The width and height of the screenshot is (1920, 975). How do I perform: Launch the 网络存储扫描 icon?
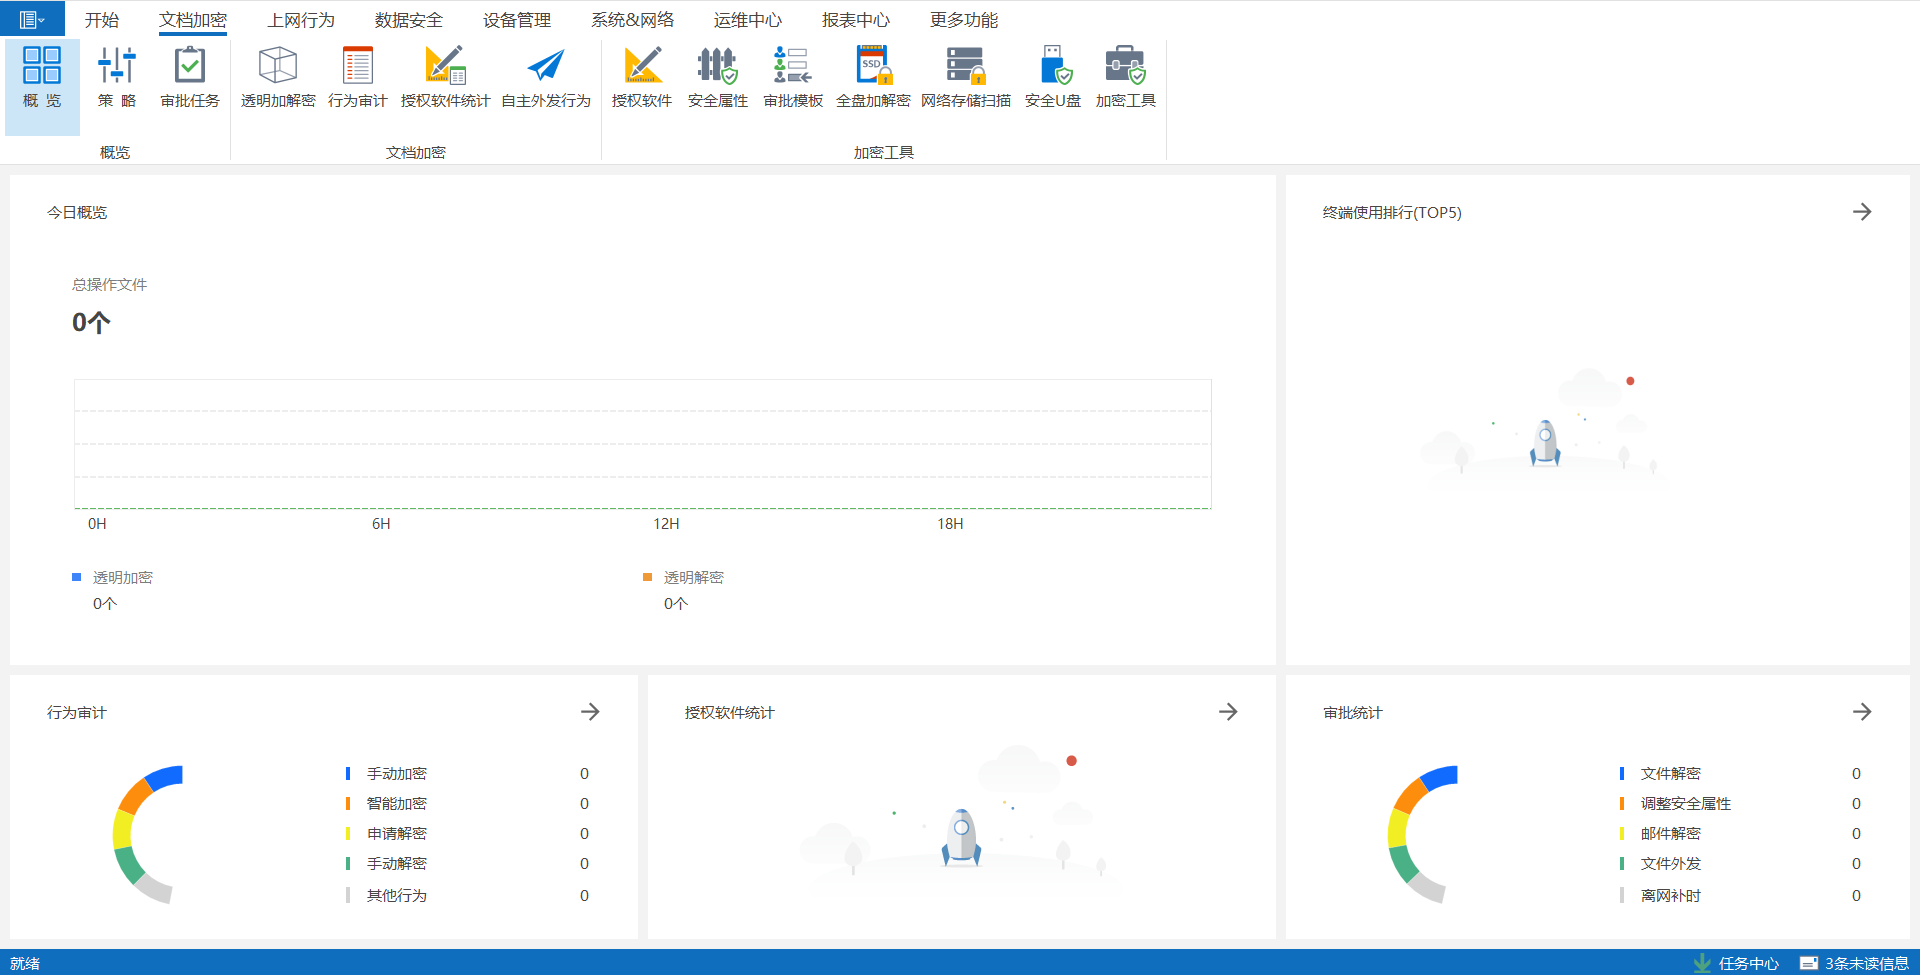966,66
